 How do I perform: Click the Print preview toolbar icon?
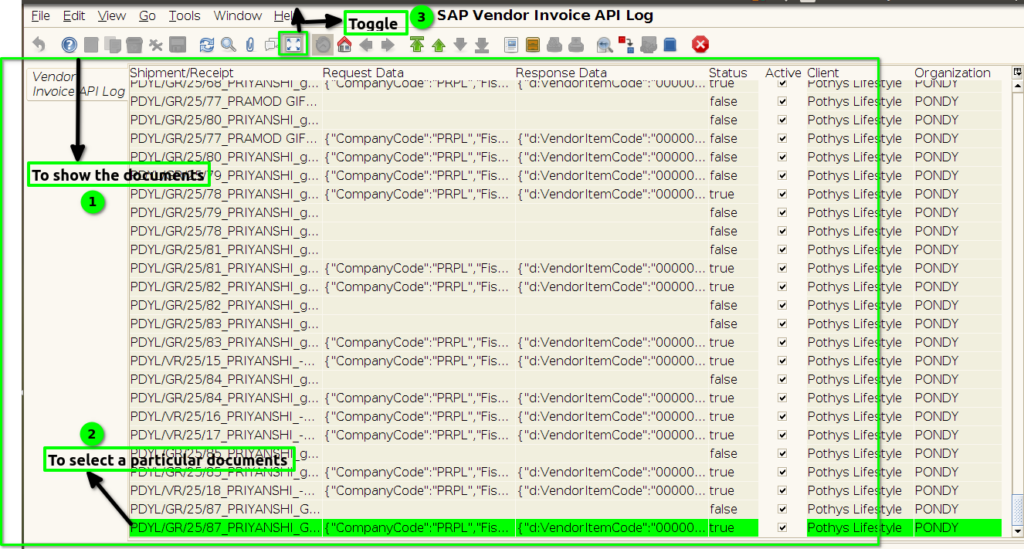coord(554,44)
